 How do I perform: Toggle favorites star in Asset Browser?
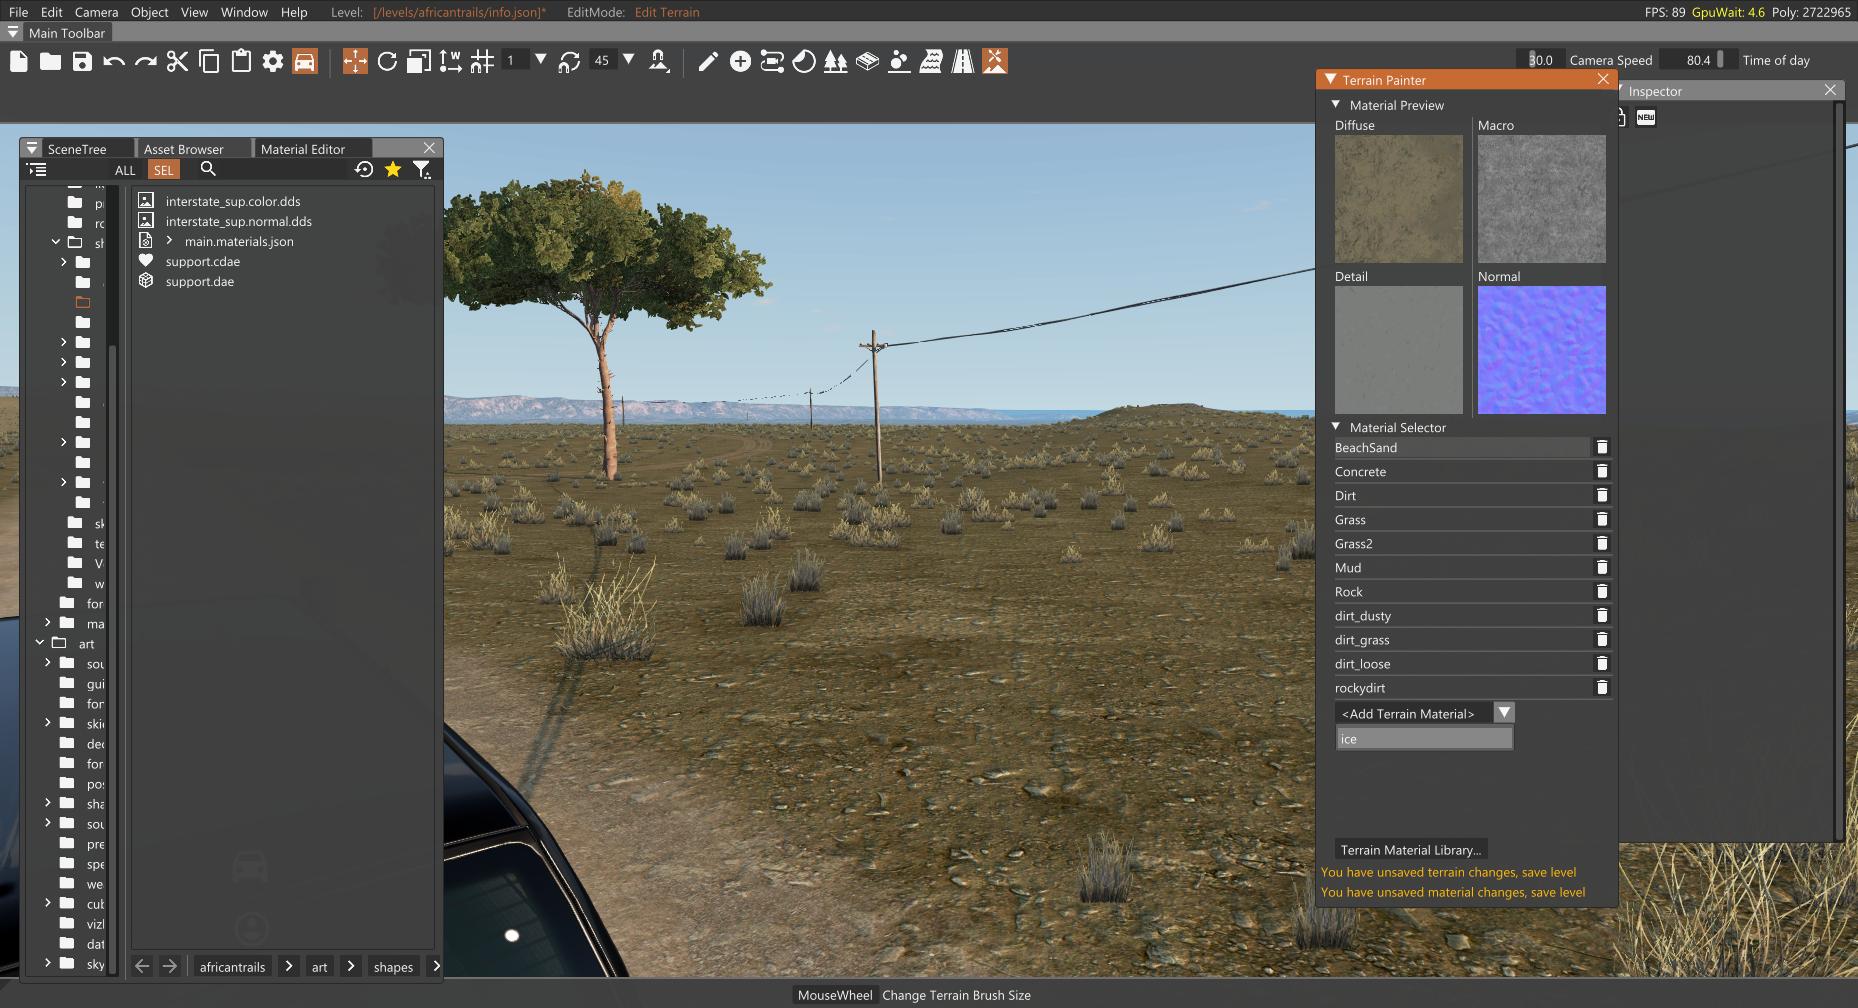pyautogui.click(x=393, y=169)
